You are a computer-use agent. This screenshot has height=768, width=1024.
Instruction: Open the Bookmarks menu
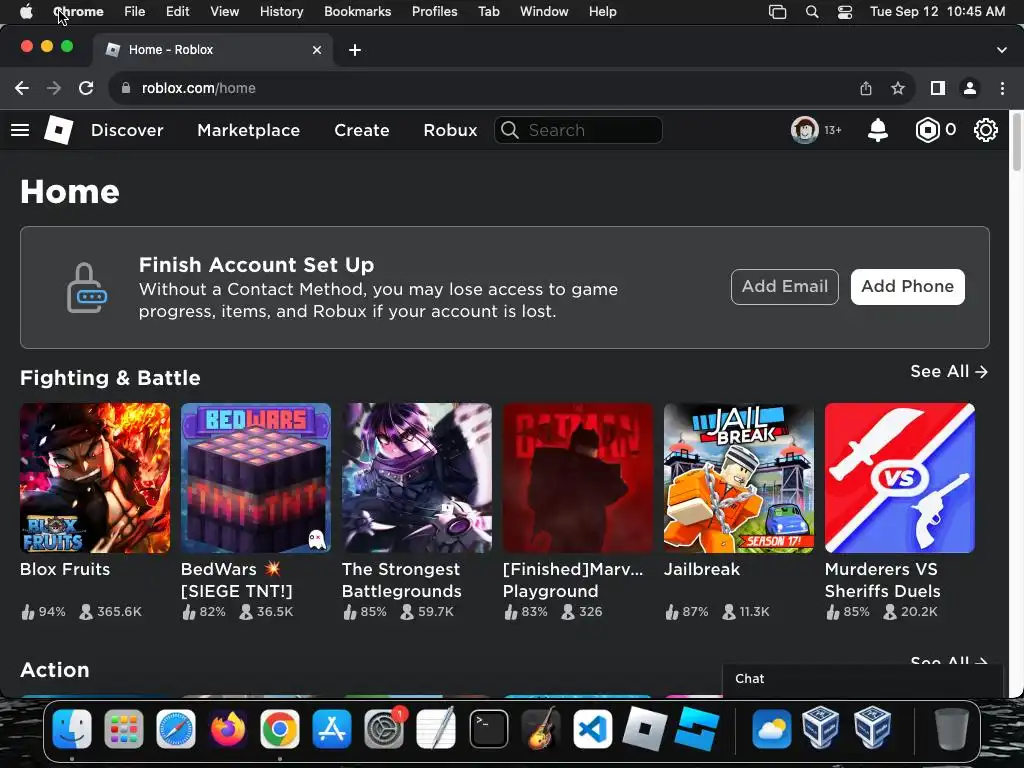(x=357, y=12)
